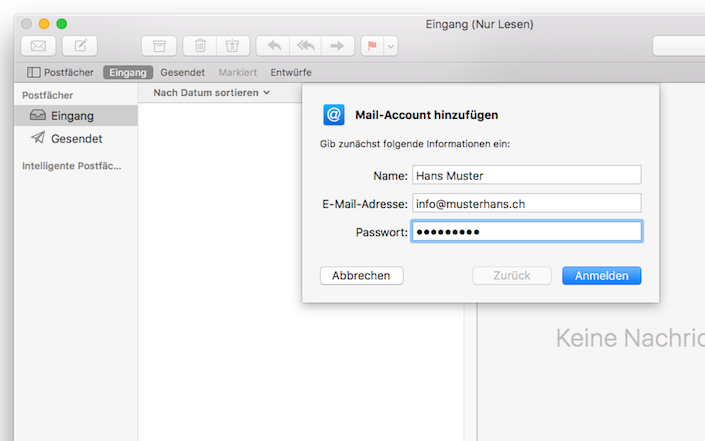Click into the Passwort field
The width and height of the screenshot is (705, 441).
(x=526, y=231)
